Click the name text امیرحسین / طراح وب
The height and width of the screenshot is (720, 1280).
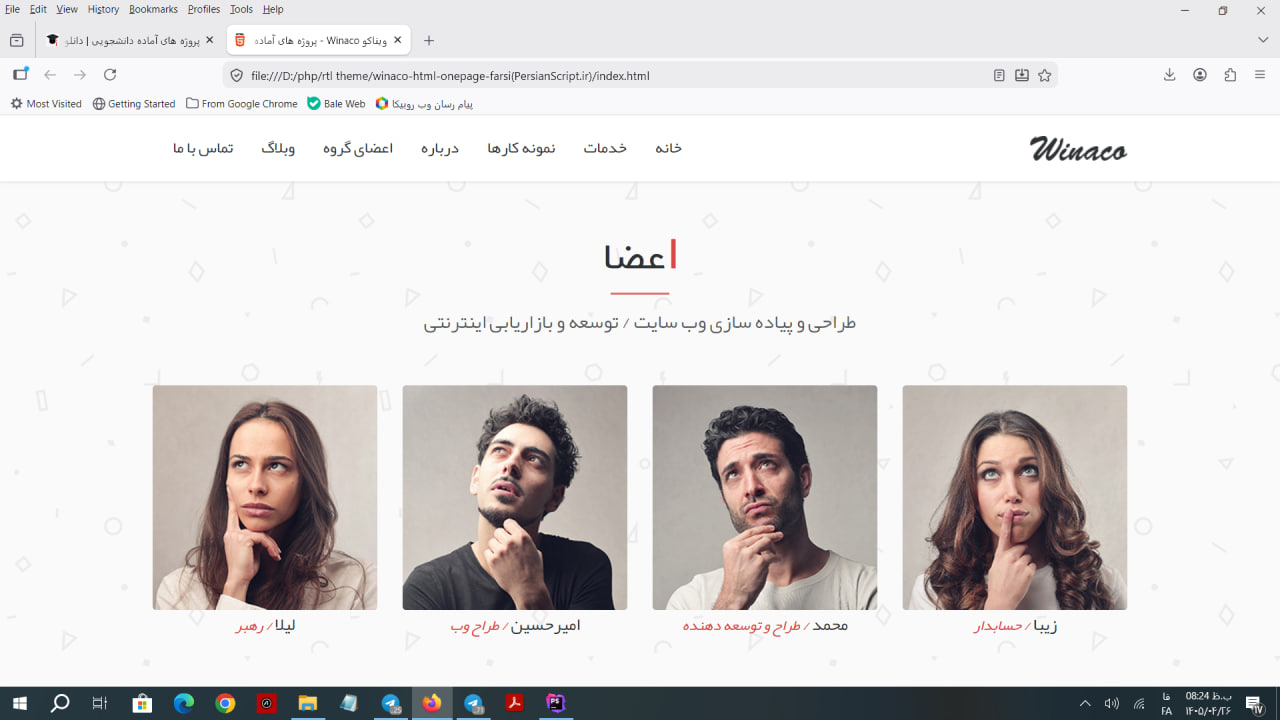(x=515, y=626)
